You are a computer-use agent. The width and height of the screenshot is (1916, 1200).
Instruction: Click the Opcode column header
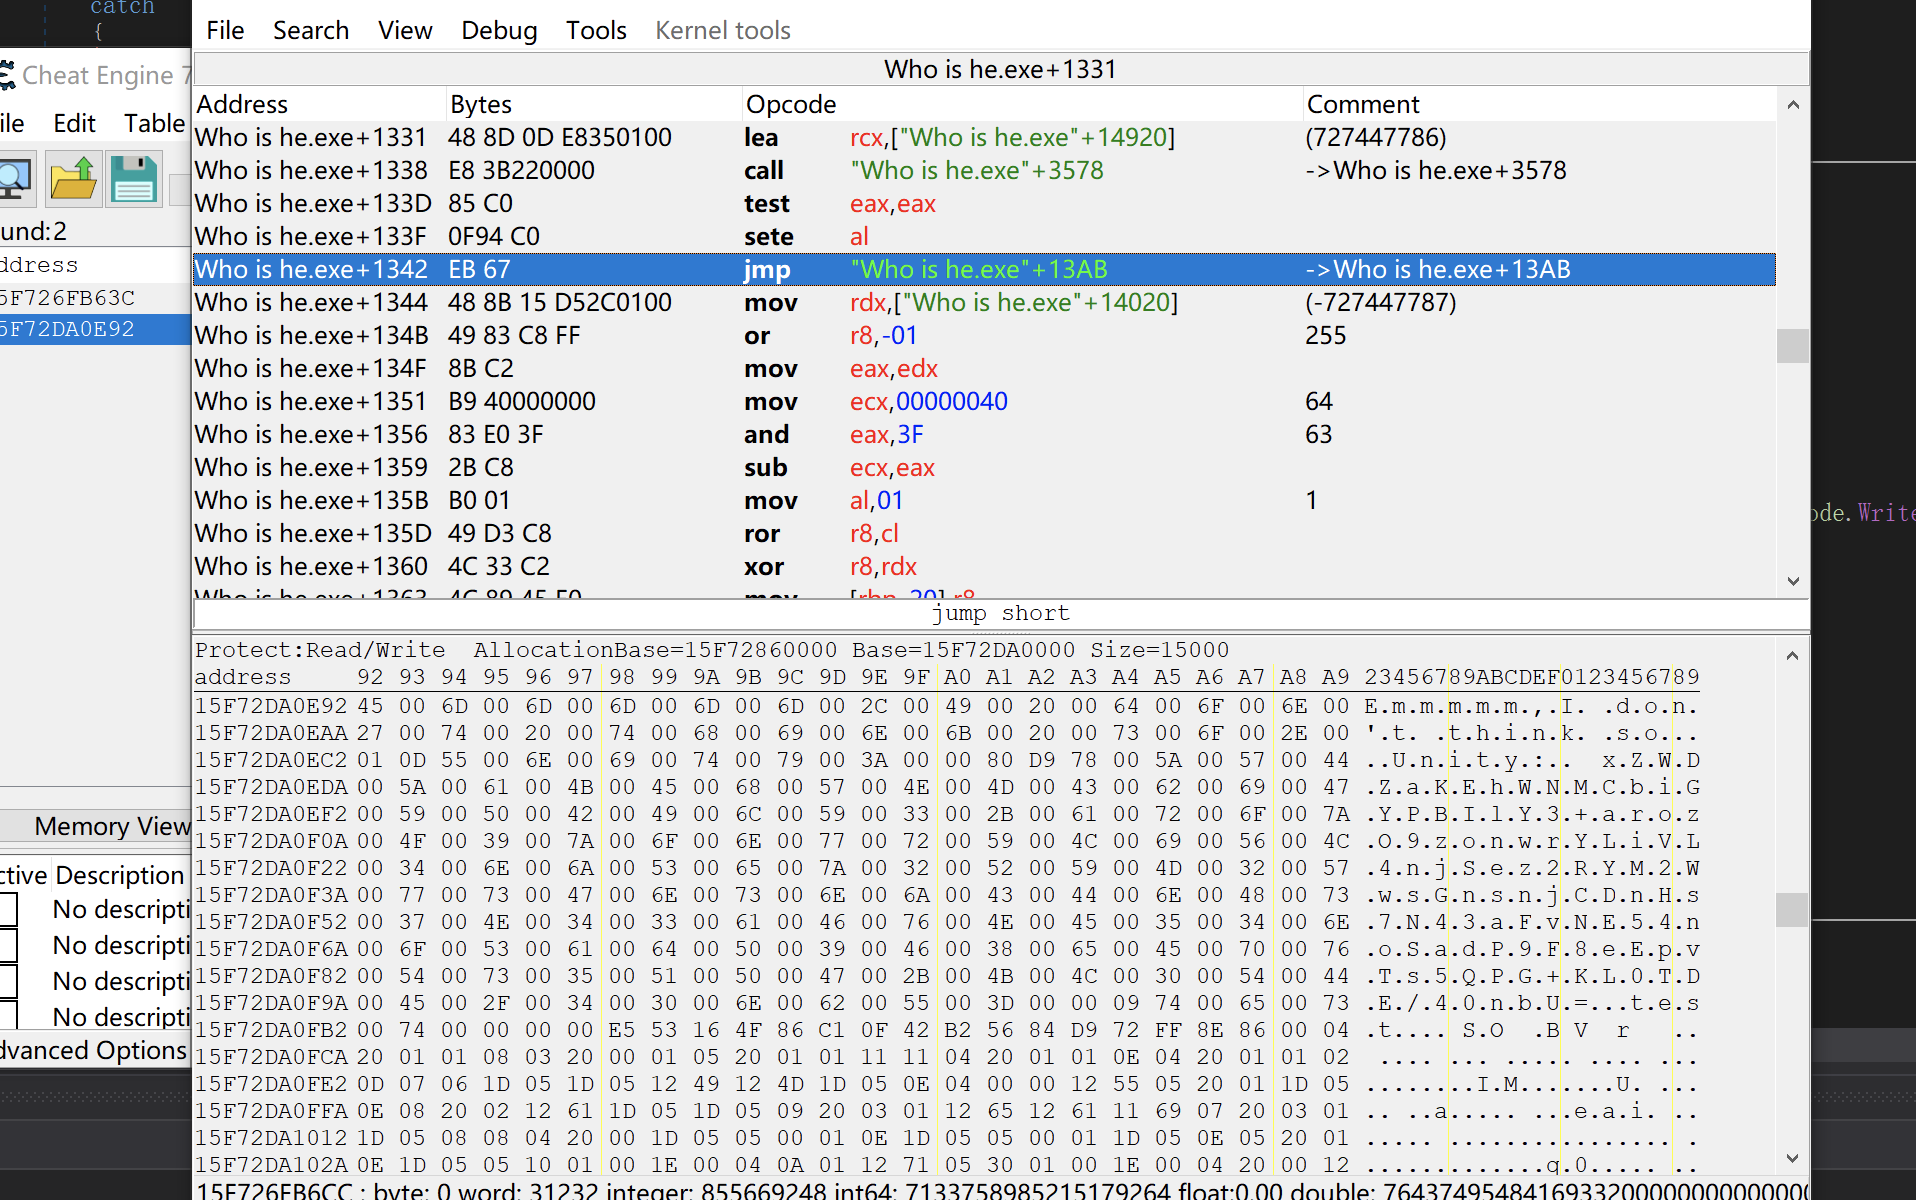tap(1022, 104)
